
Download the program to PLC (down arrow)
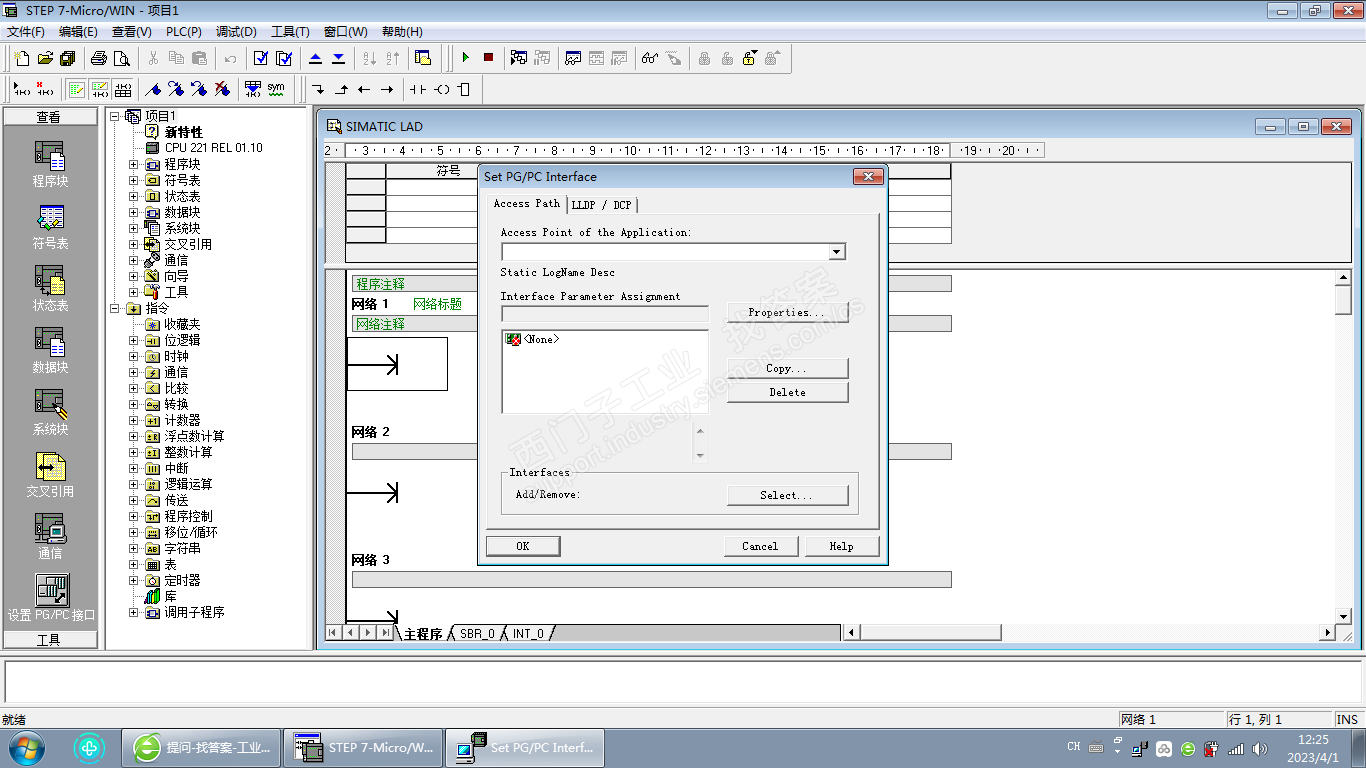click(x=338, y=58)
